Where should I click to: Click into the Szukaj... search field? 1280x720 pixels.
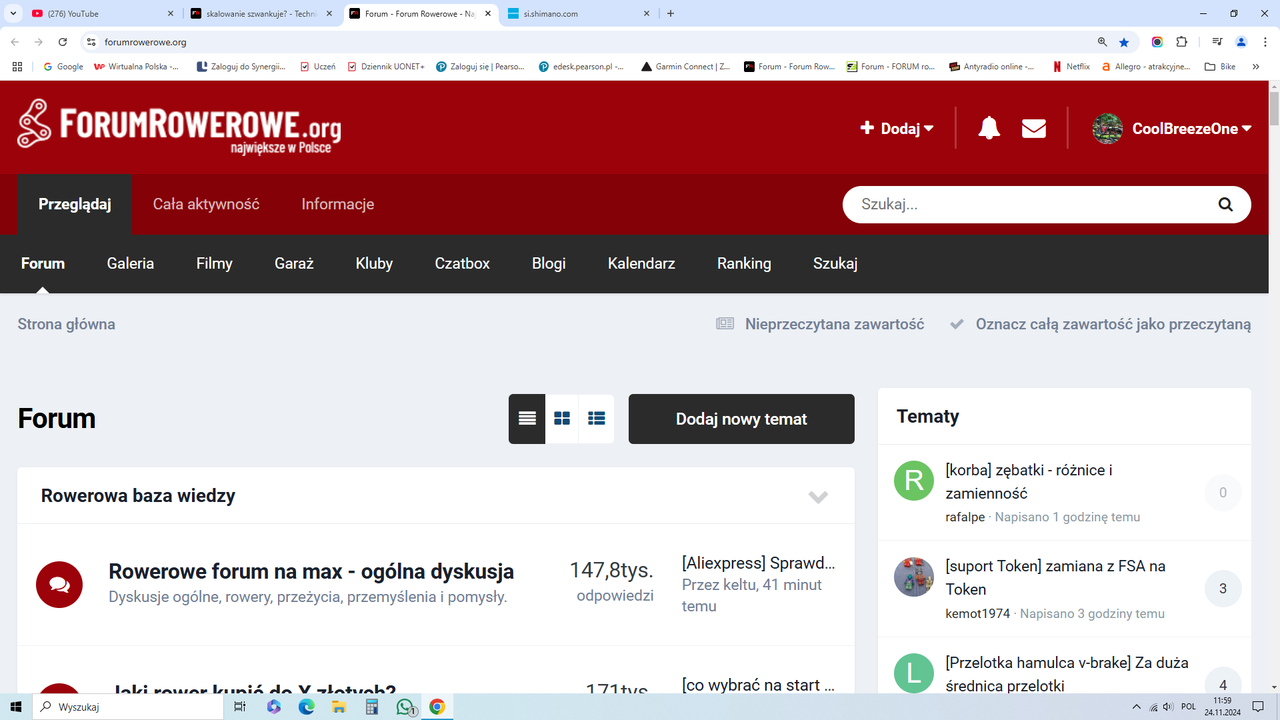[1030, 204]
